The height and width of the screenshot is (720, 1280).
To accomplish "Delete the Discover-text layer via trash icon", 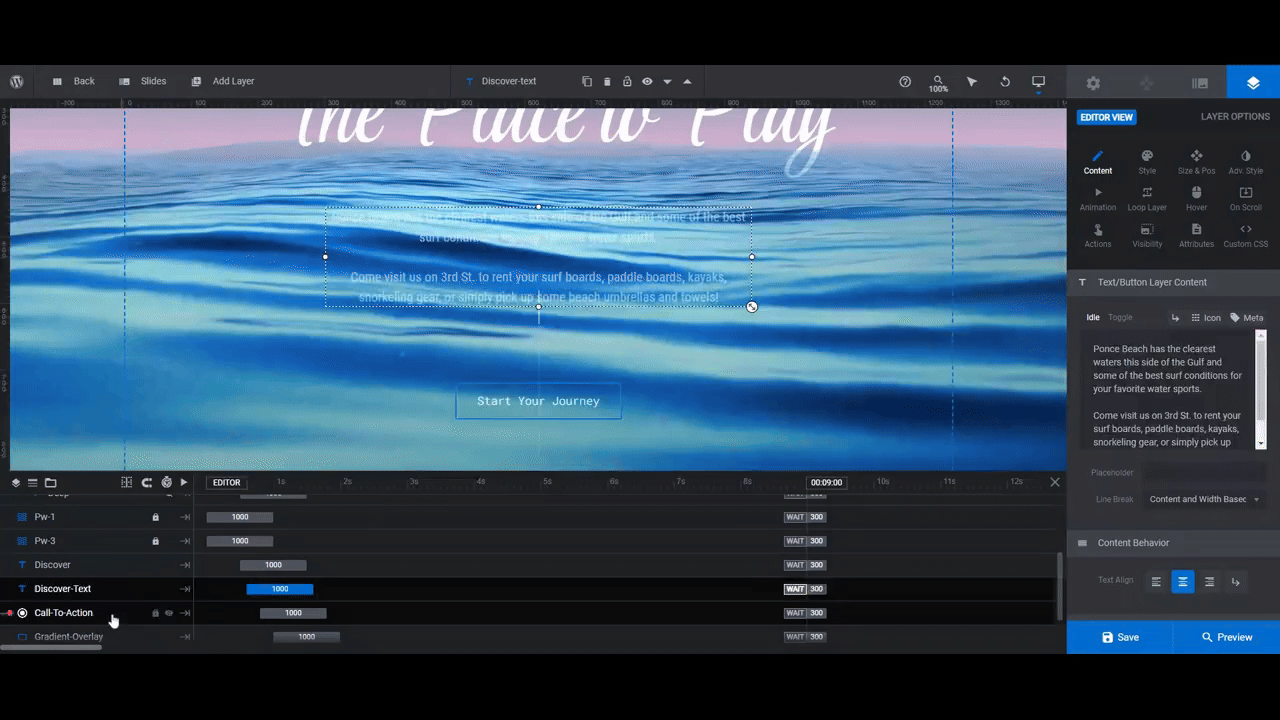I will coord(607,82).
